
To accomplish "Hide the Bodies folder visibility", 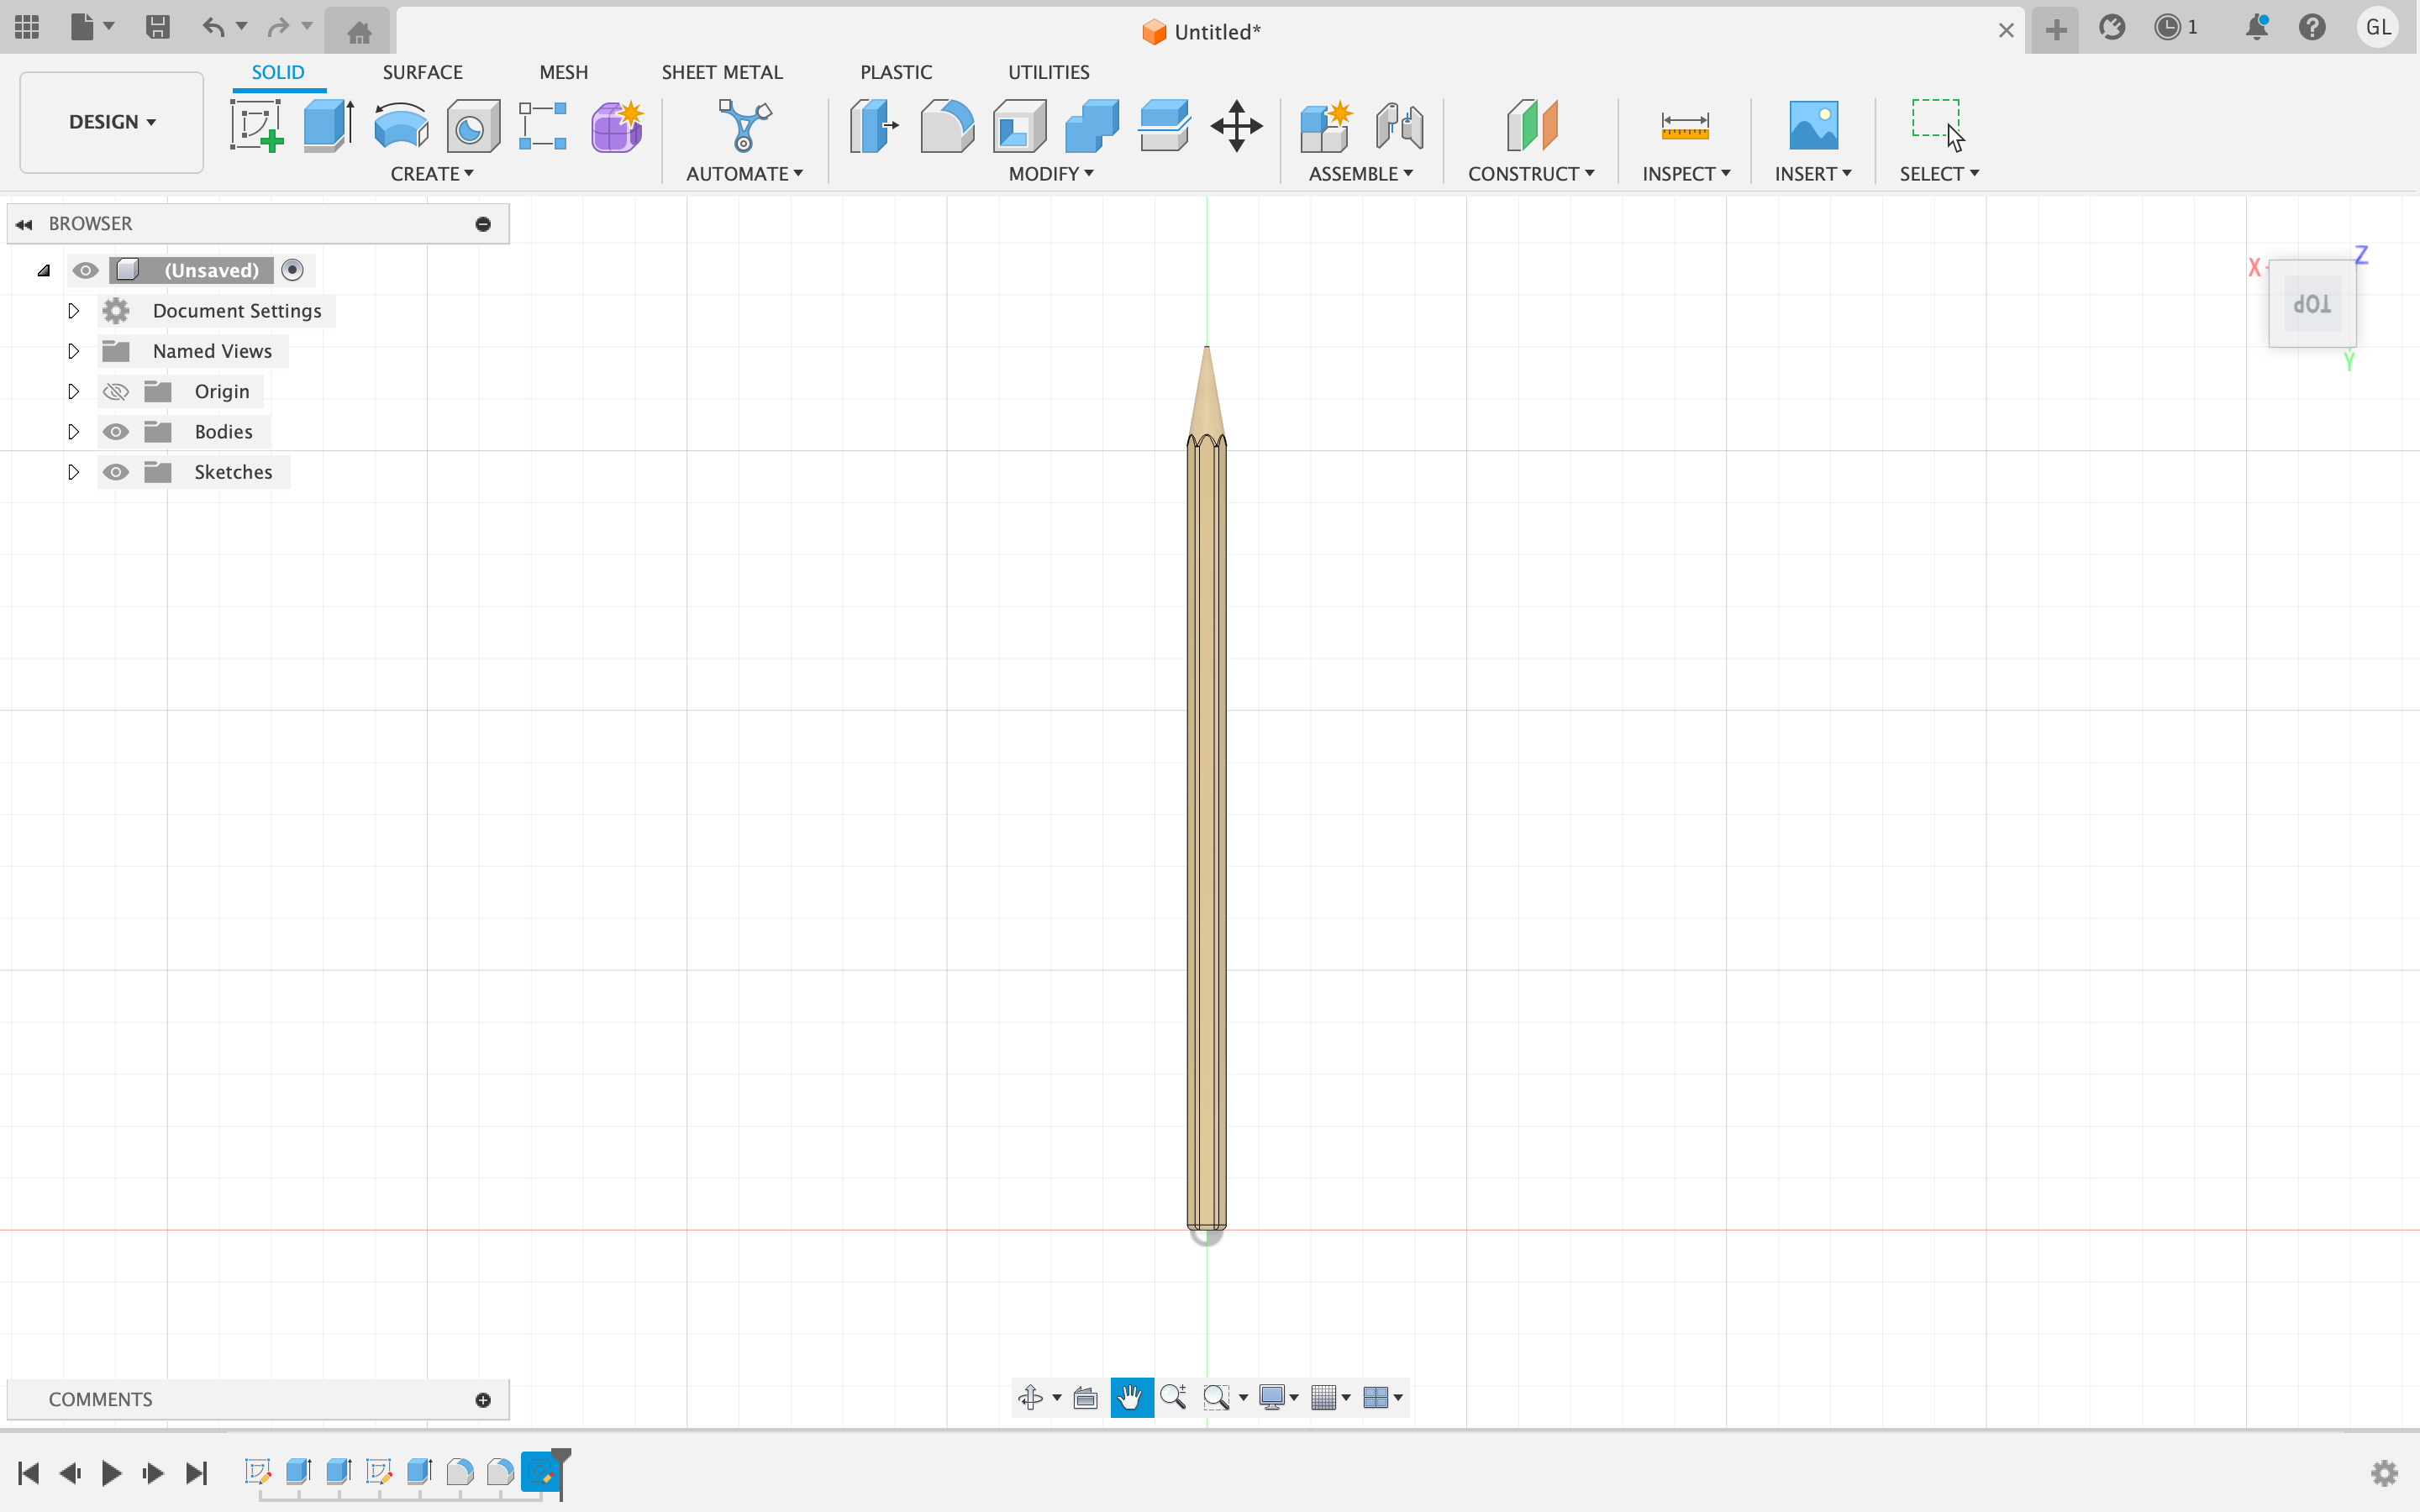I will point(116,432).
